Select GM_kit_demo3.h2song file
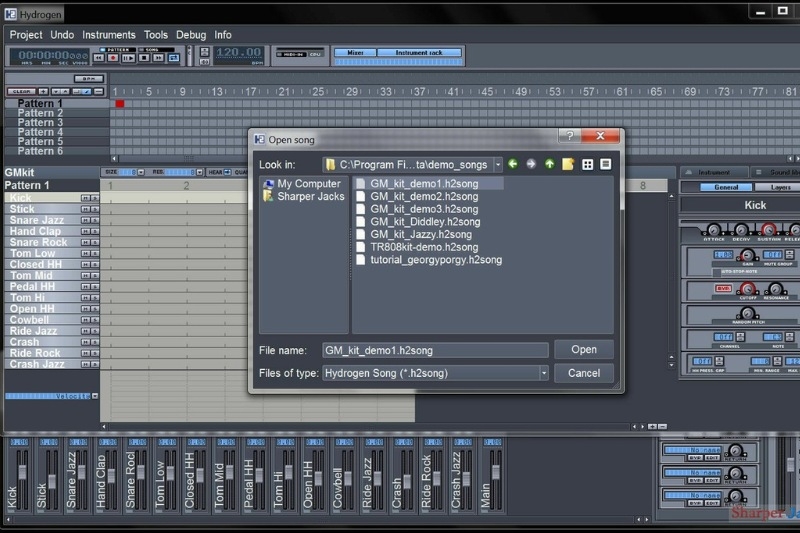This screenshot has height=533, width=800. (x=417, y=209)
